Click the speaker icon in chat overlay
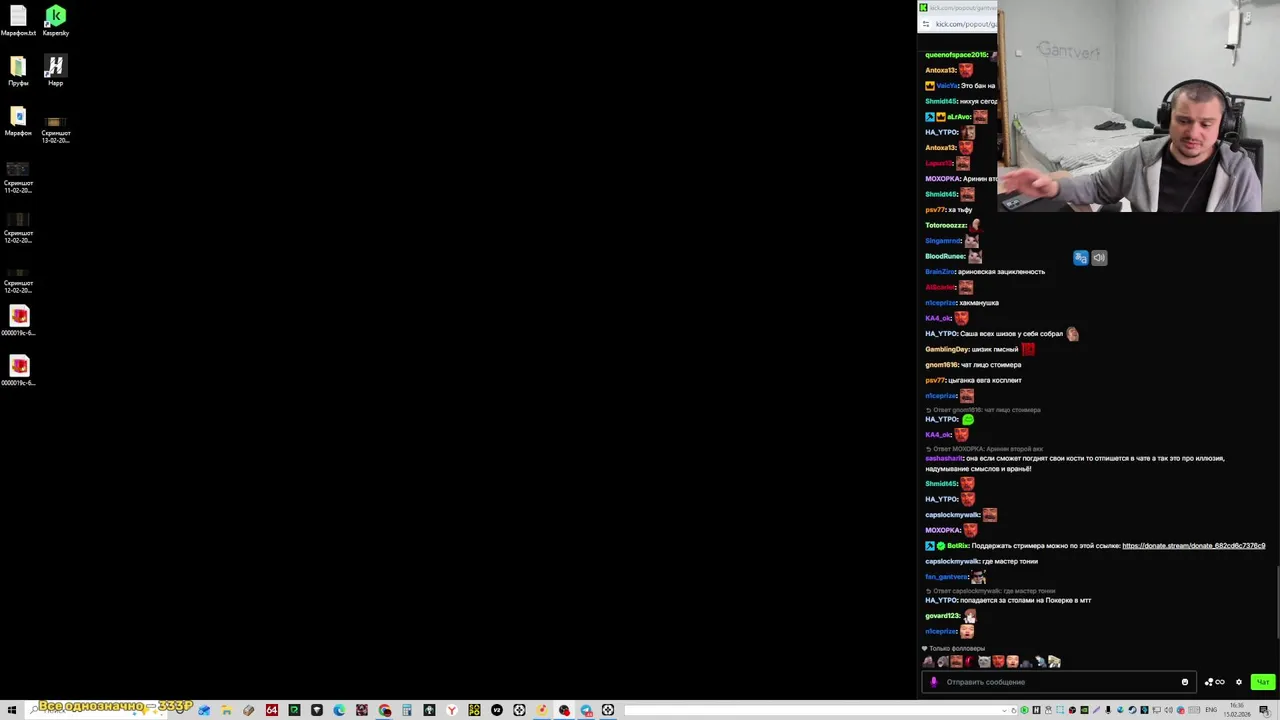This screenshot has height=720, width=1280. point(1099,258)
